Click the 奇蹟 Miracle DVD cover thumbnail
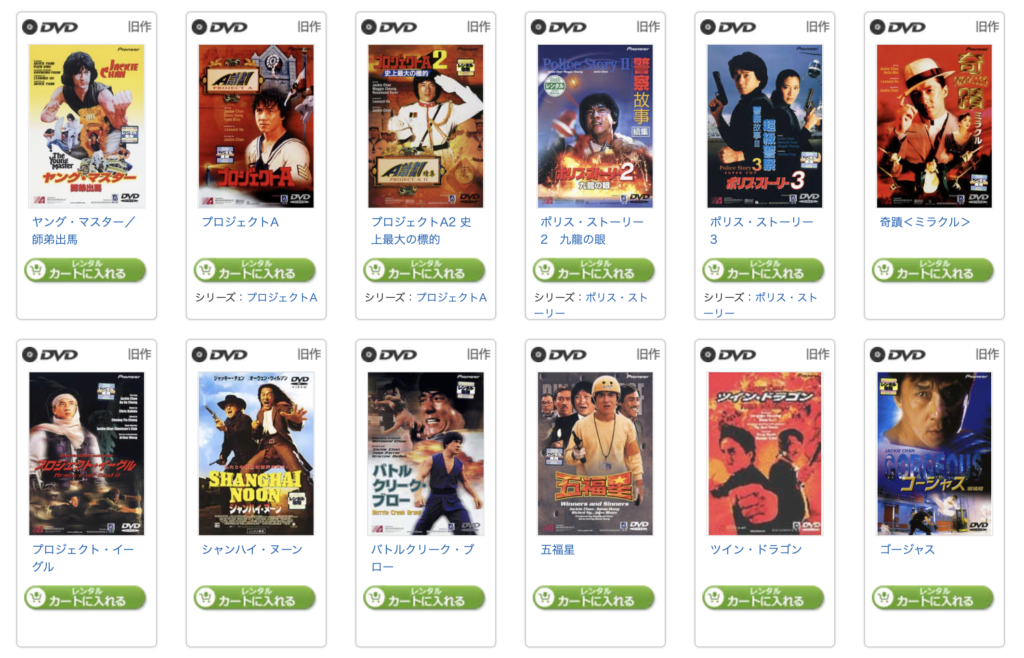The image size is (1024, 658). 934,126
